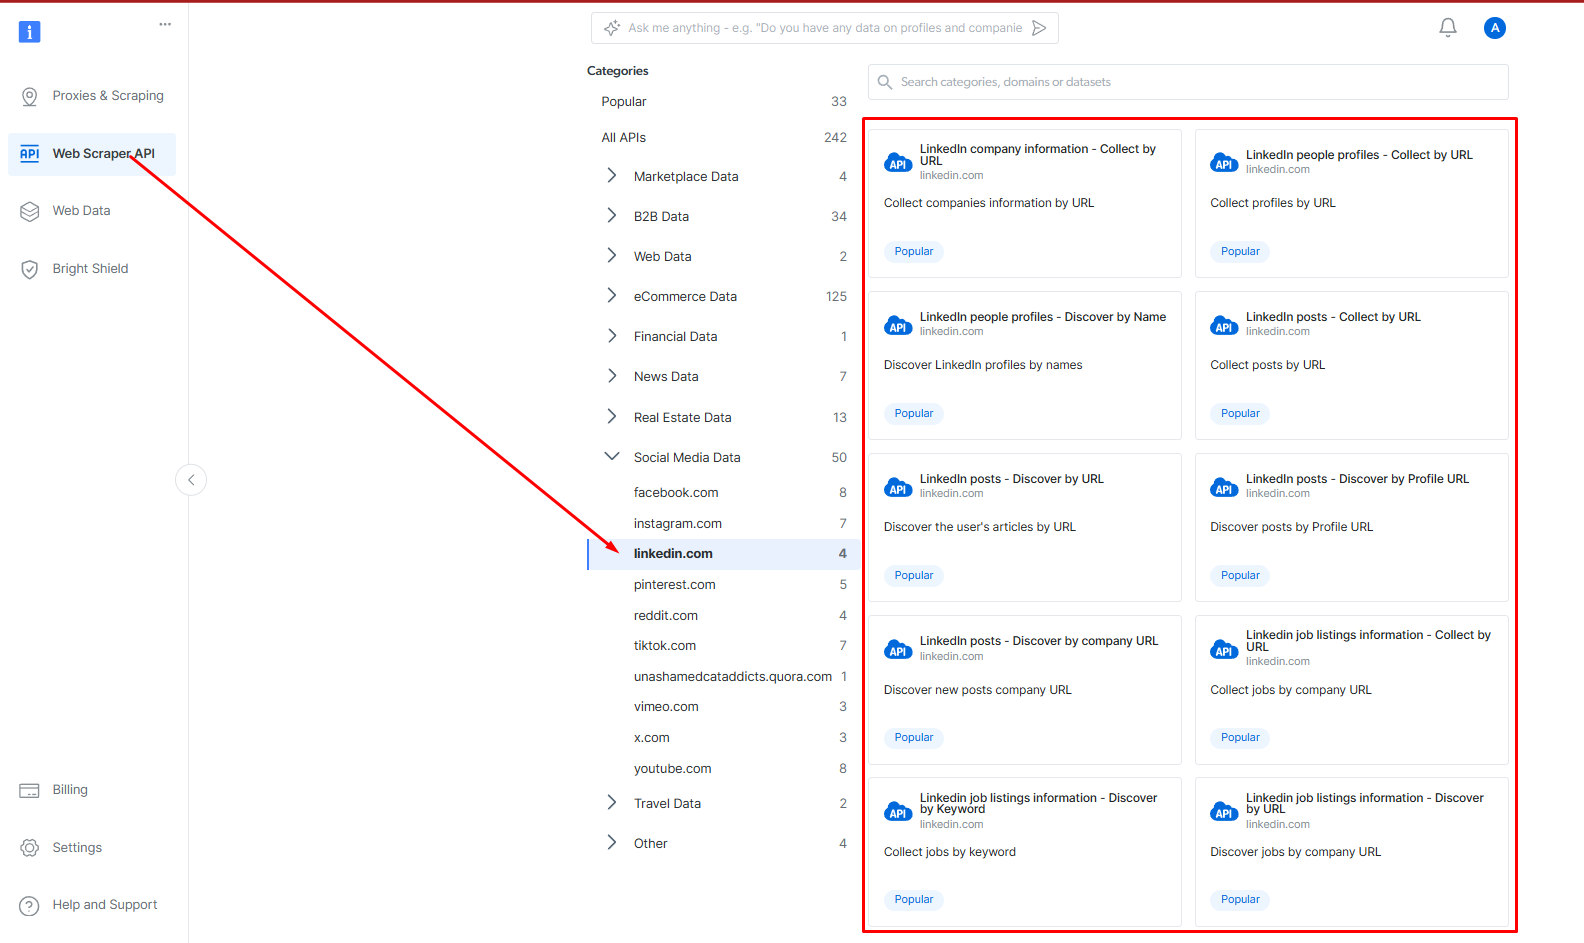Click API icon on people profiles Discover by Name
This screenshot has height=943, width=1584.
[898, 325]
